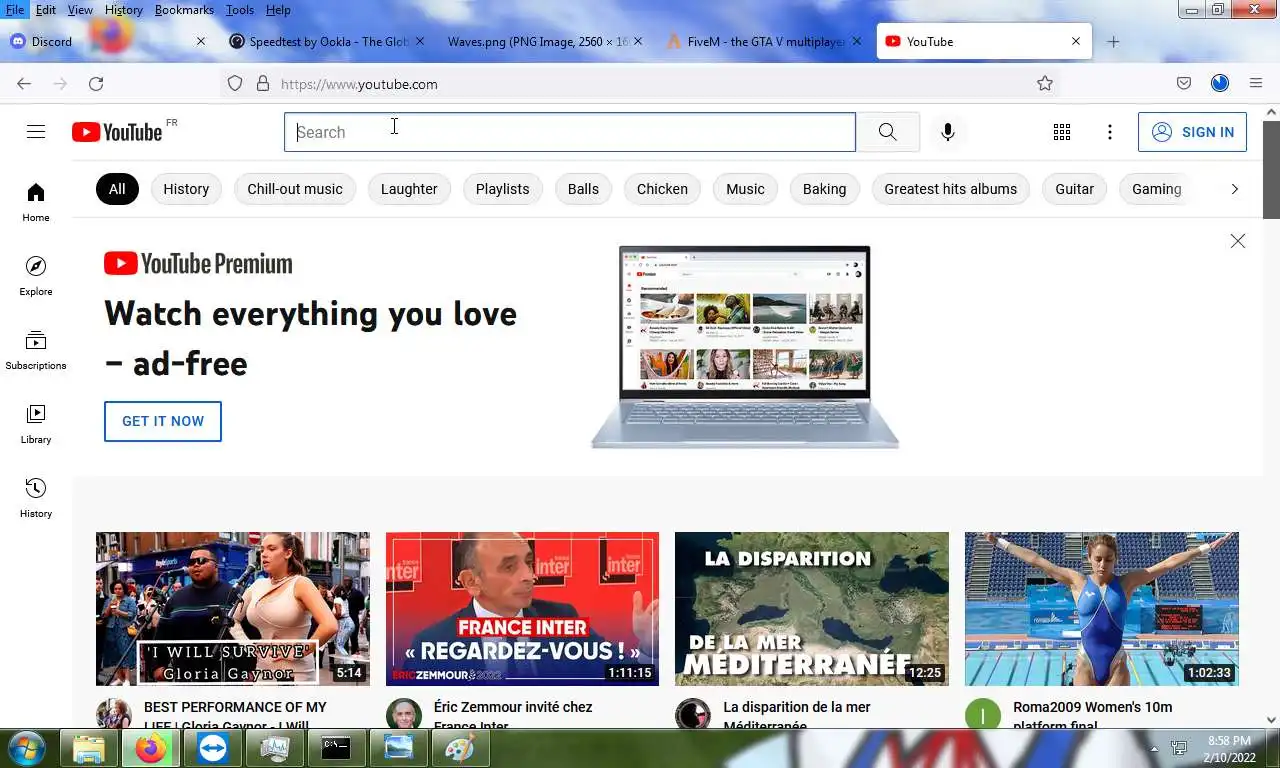Open the three-dot settings menu
1280x768 pixels.
1110,132
